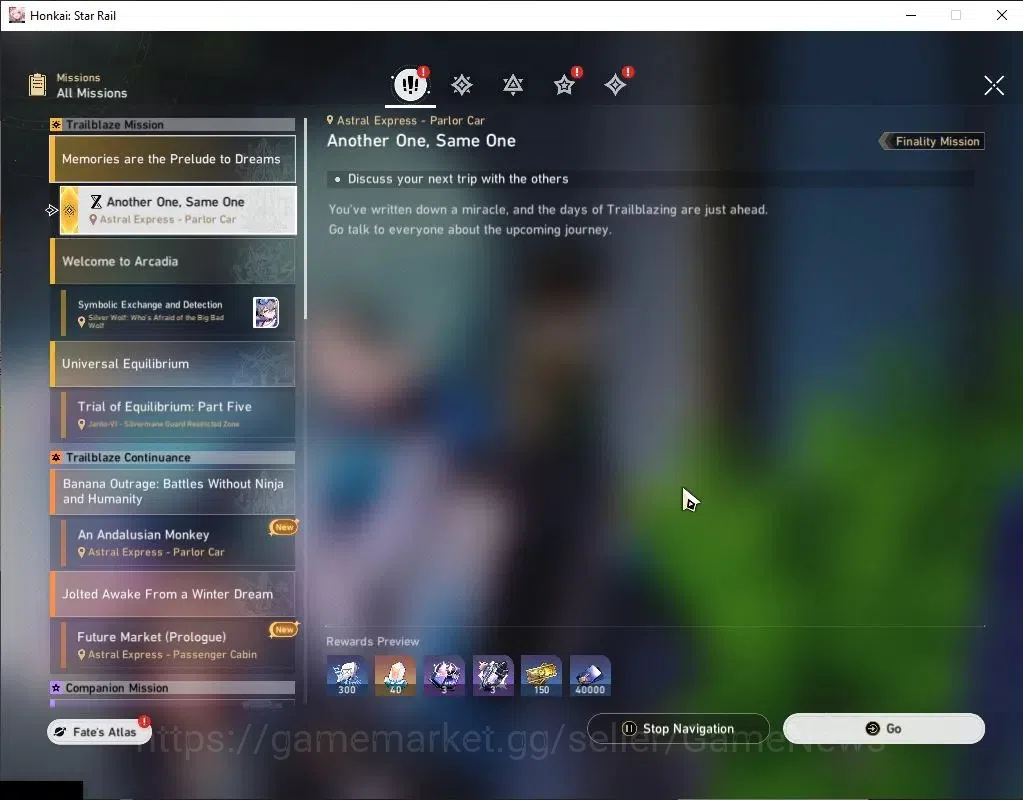Click the Stop Navigation button
The width and height of the screenshot is (1023, 800).
pos(679,728)
